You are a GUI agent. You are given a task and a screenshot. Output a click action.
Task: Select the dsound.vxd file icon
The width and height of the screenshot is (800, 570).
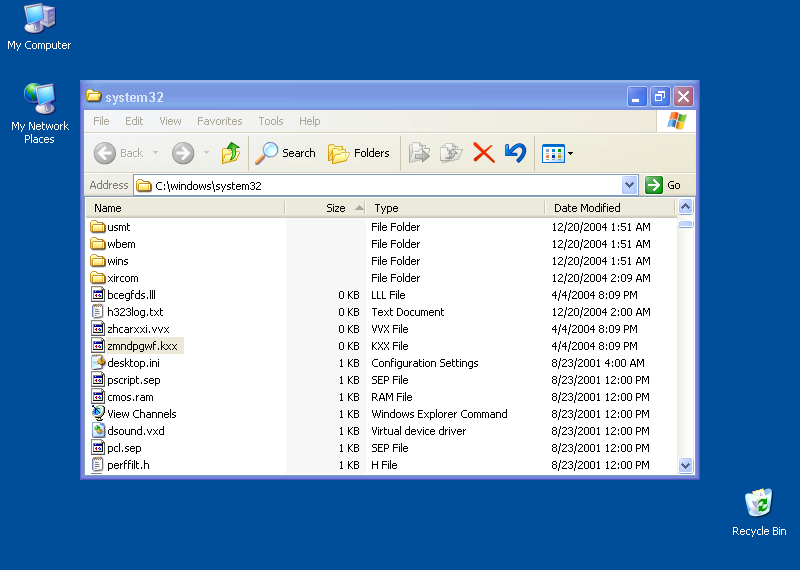pos(97,431)
